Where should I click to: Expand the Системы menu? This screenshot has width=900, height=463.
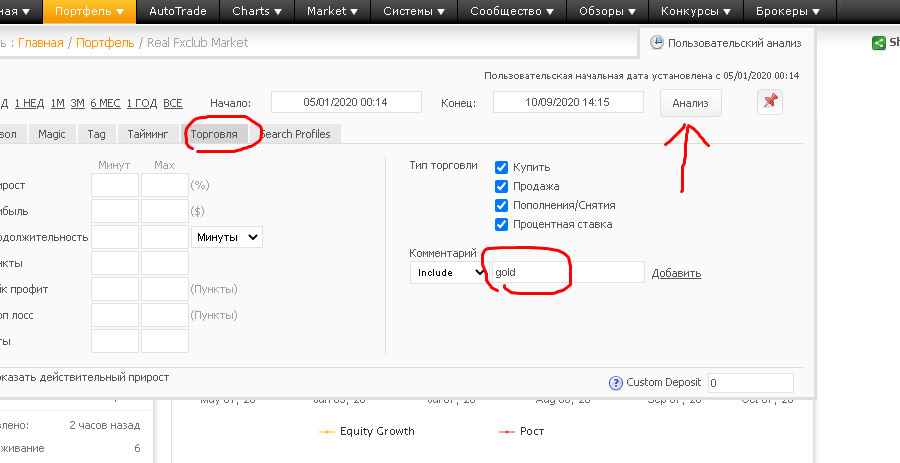click(414, 11)
